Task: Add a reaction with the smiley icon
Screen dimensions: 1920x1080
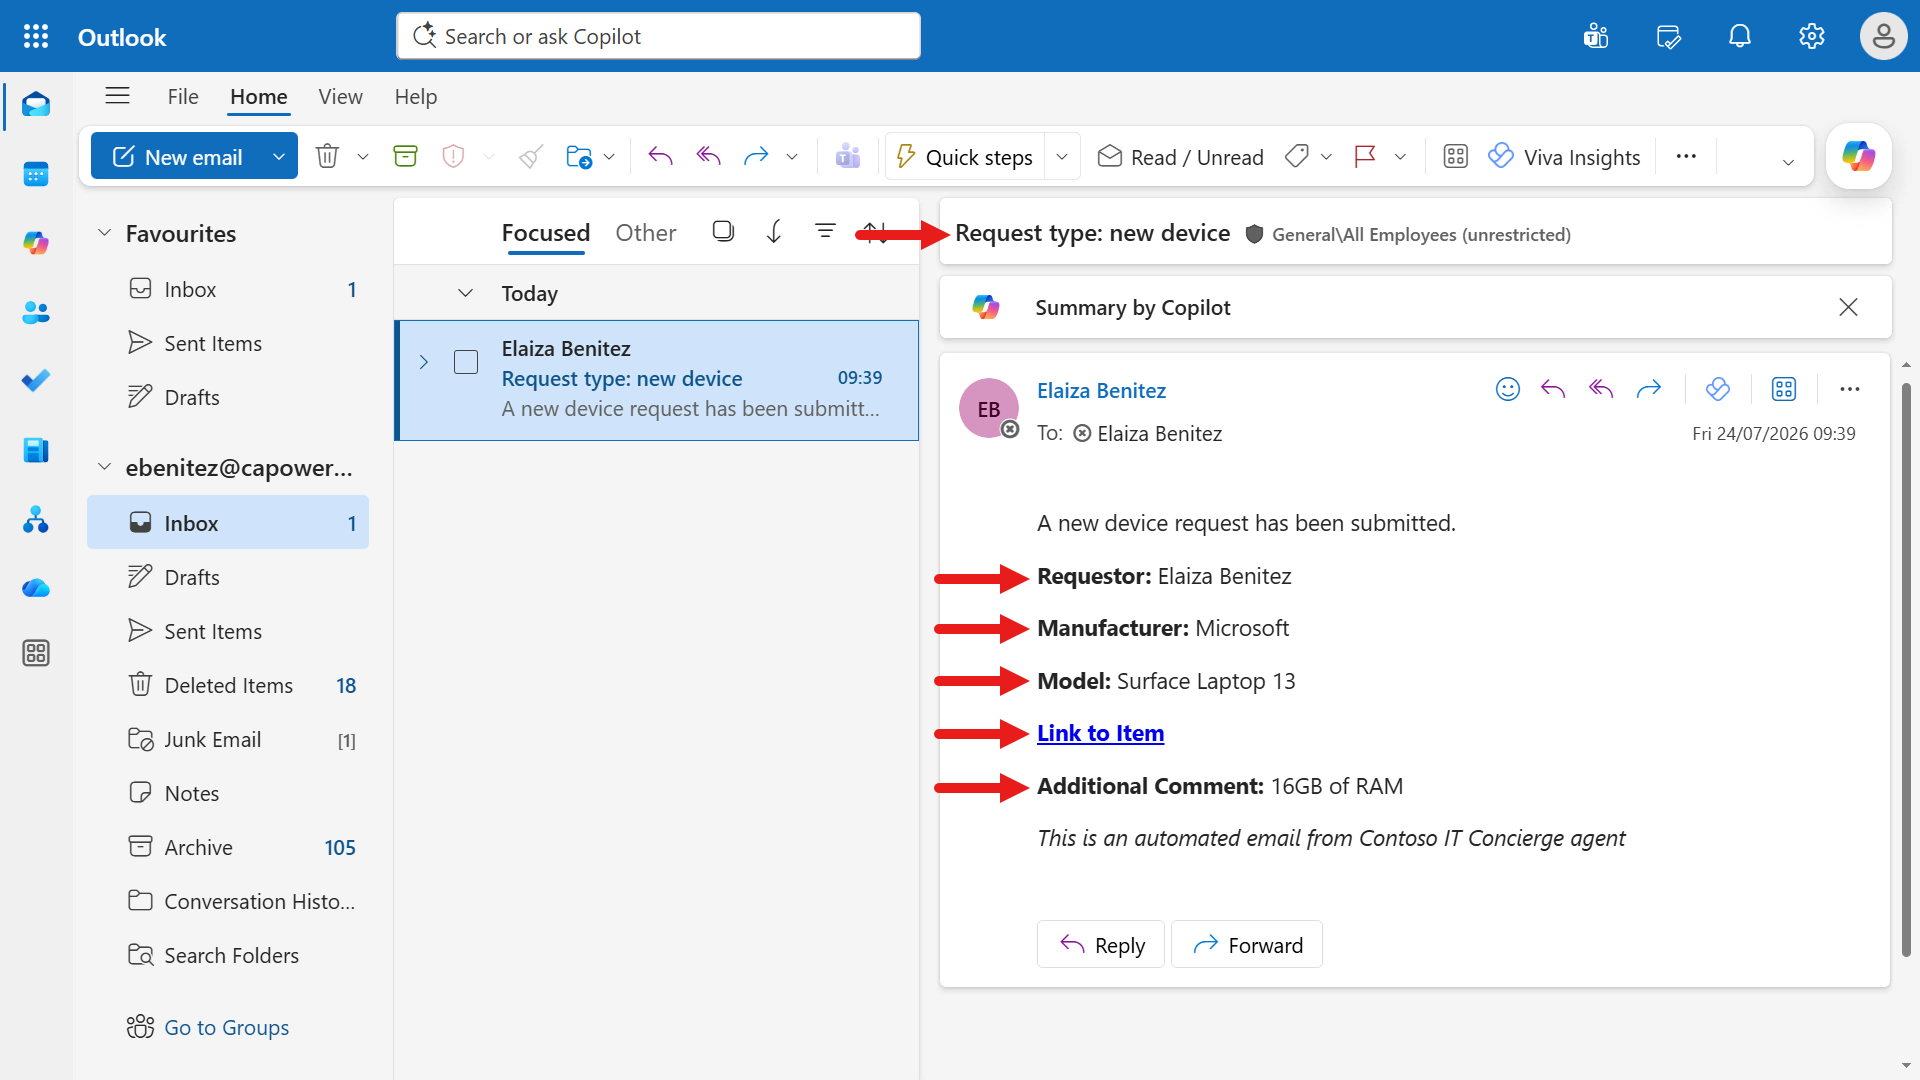Action: tap(1508, 389)
